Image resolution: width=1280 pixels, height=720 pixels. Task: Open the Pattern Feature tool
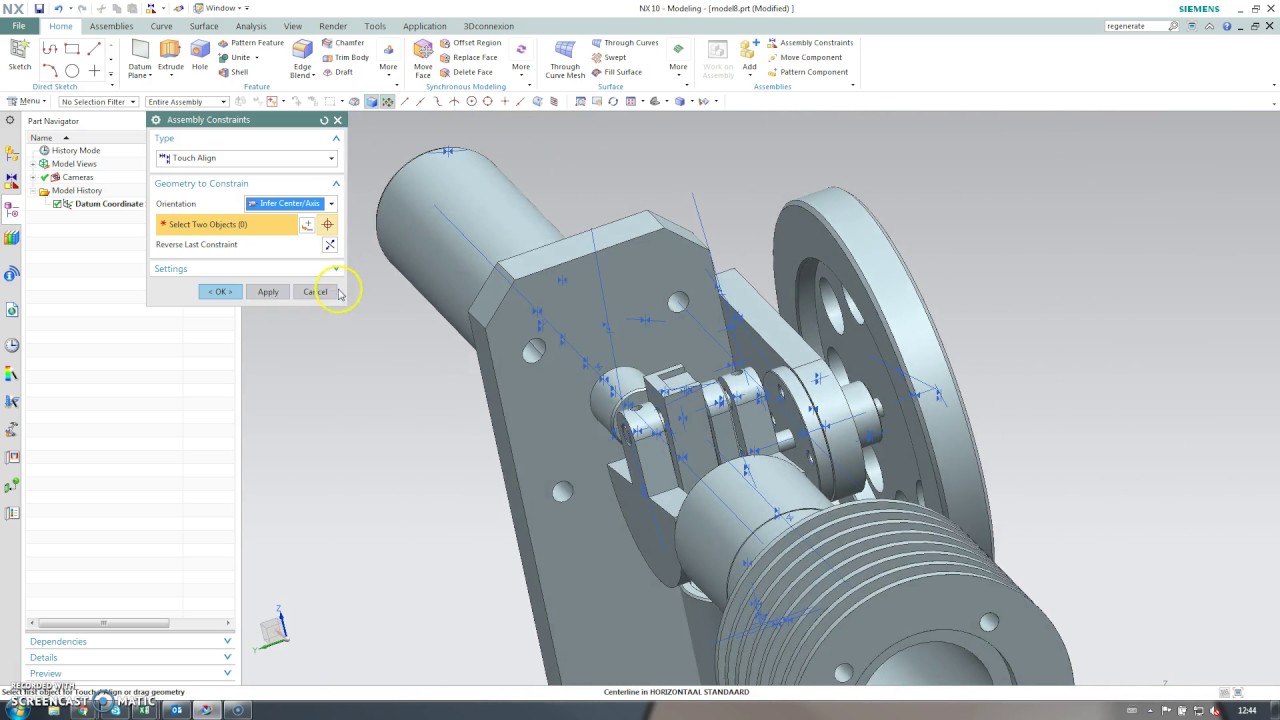tap(251, 43)
